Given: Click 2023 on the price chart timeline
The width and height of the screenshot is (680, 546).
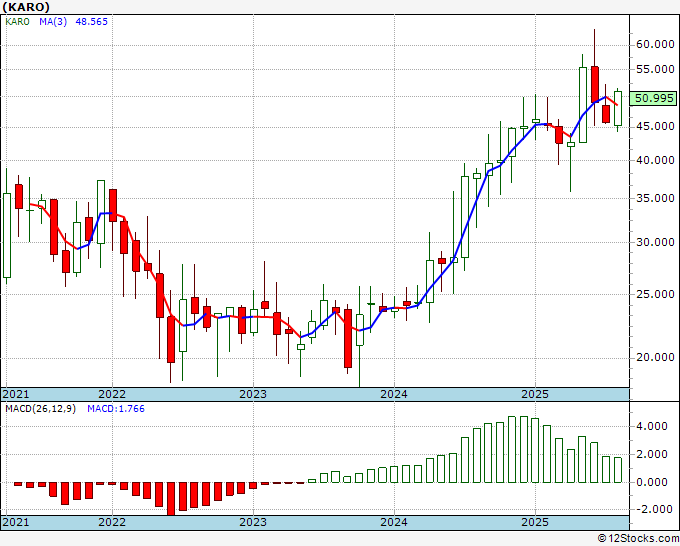Looking at the screenshot, I should pyautogui.click(x=253, y=394).
